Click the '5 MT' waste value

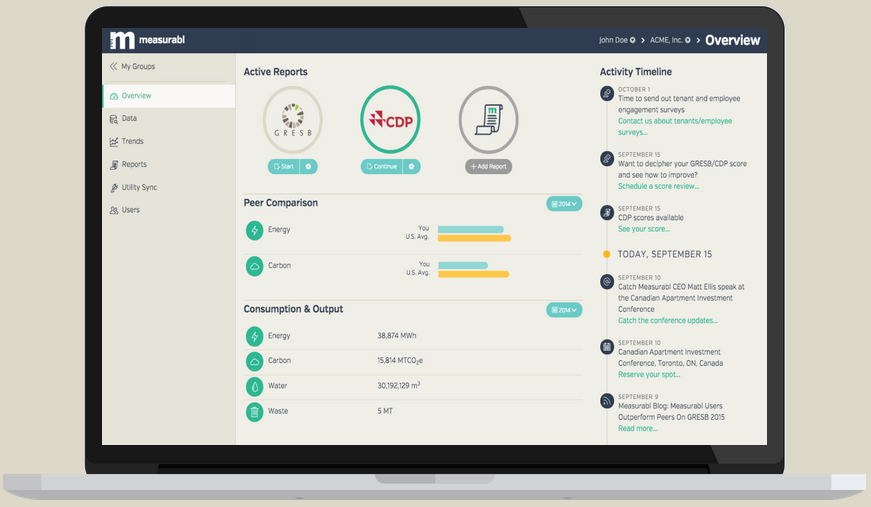(385, 411)
